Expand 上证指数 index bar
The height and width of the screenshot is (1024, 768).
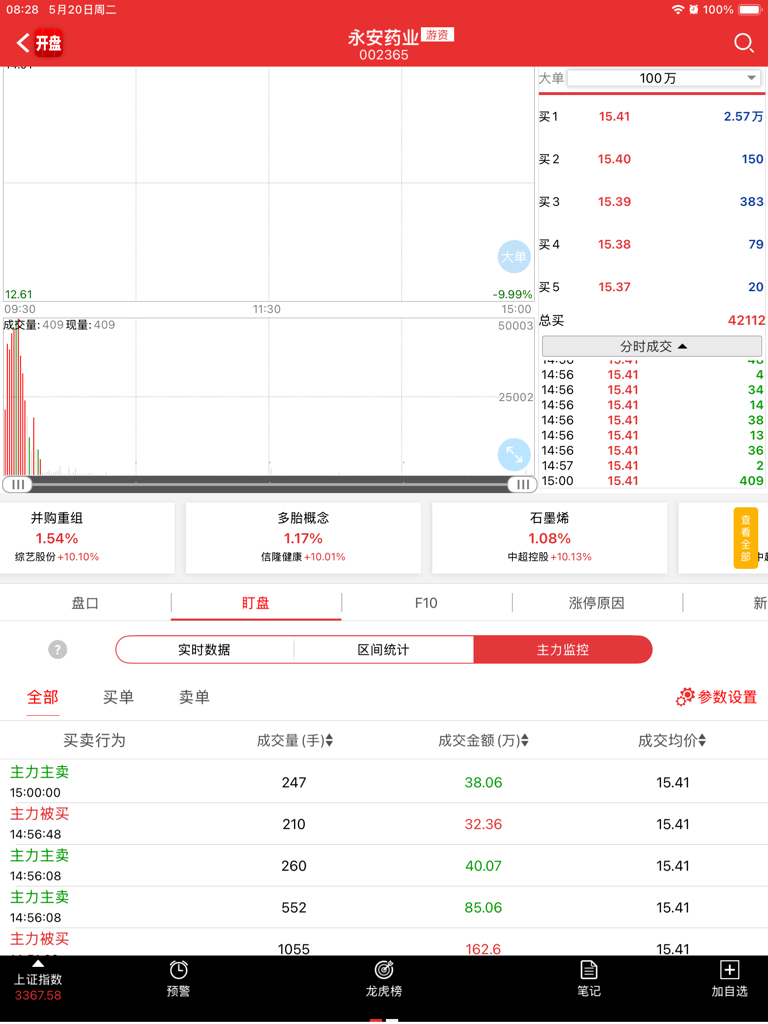point(38,982)
